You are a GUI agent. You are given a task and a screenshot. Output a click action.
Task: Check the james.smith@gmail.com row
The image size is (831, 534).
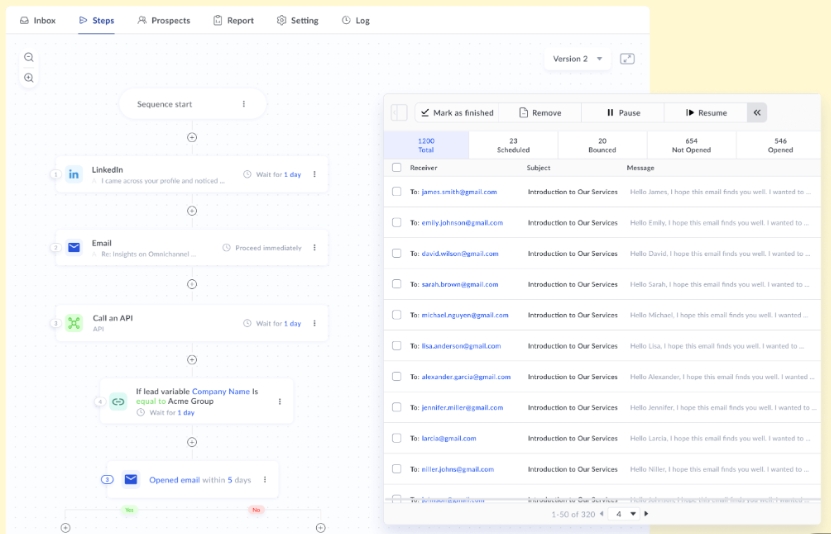396,191
